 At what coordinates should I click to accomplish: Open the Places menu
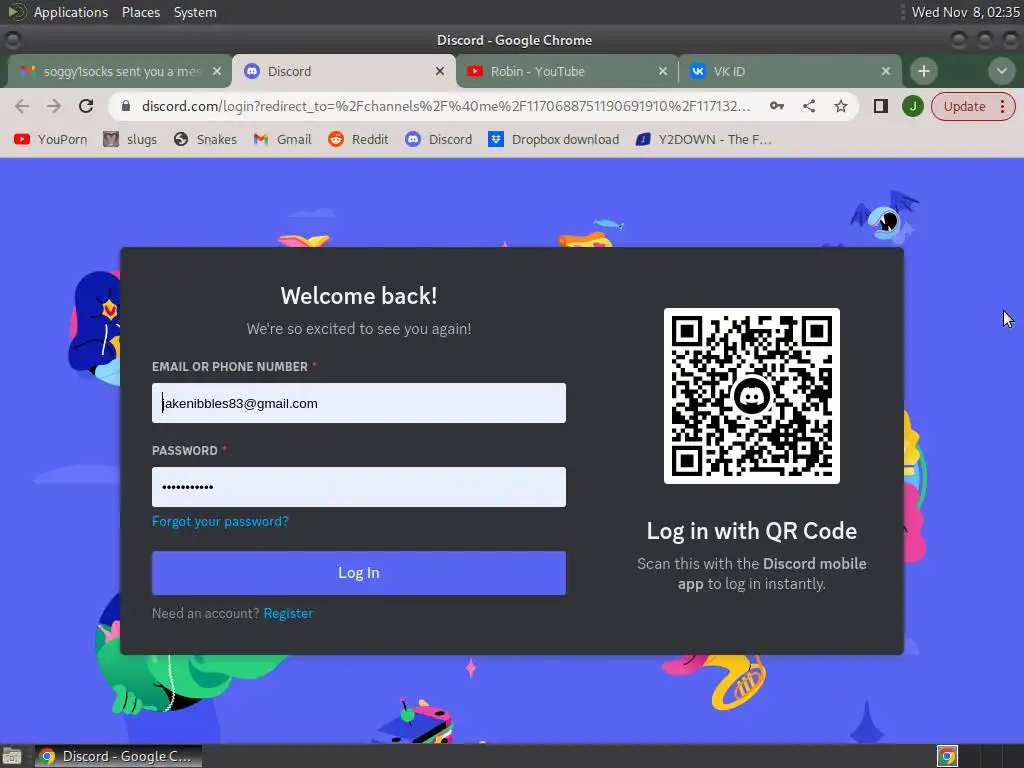pyautogui.click(x=140, y=12)
